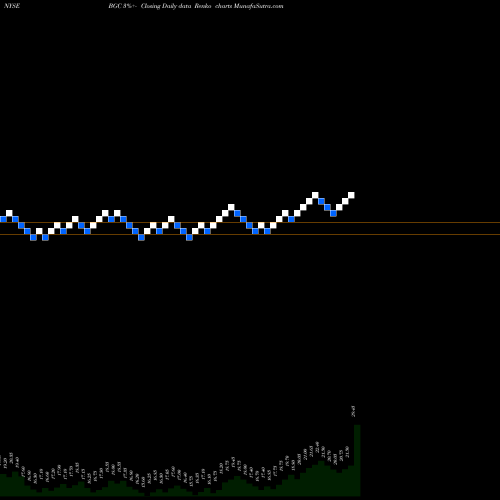
Task: Click the value label above the tallest volume bar
Action: point(353,411)
